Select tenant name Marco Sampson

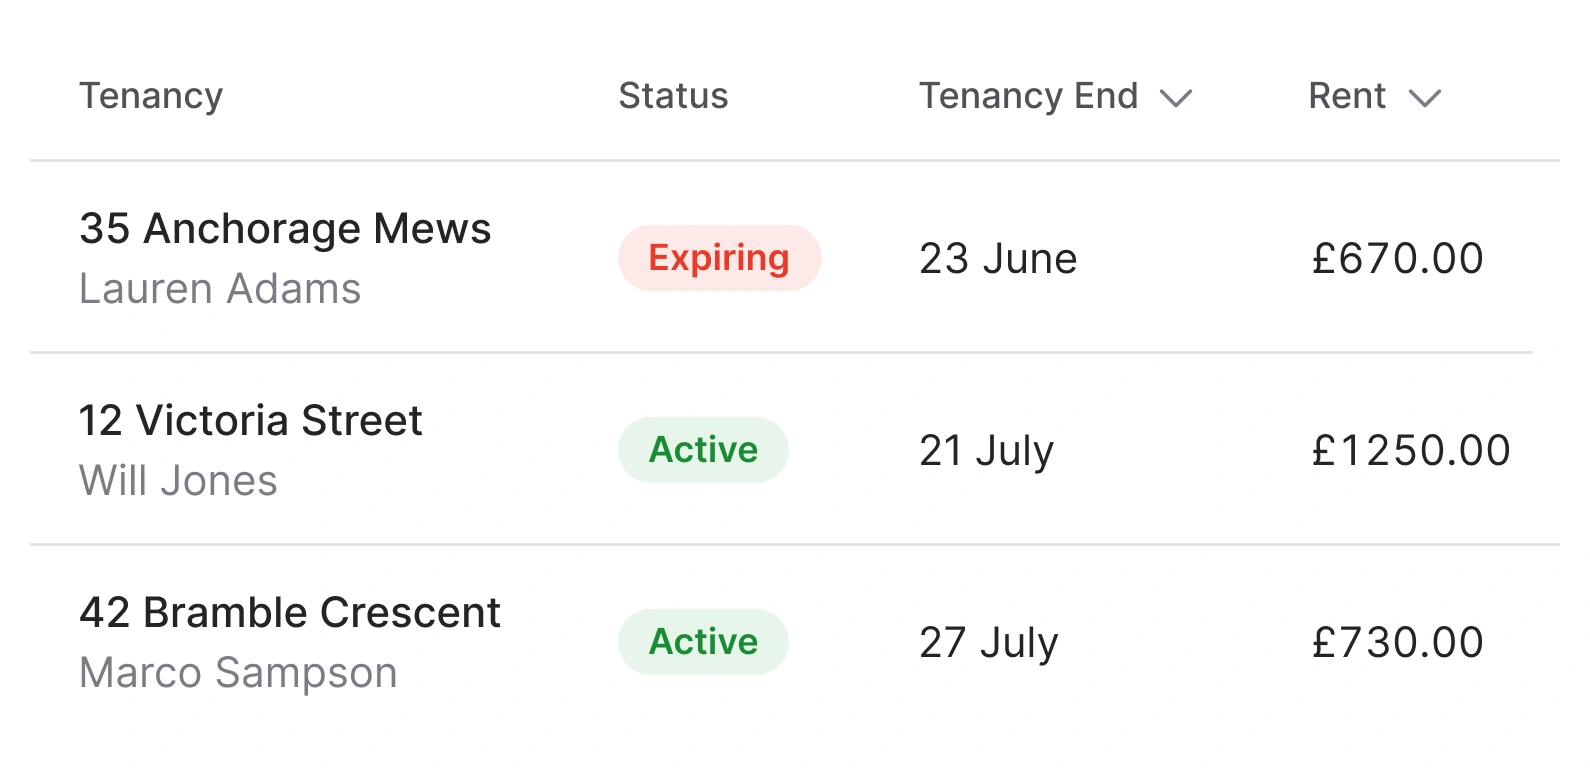point(238,673)
